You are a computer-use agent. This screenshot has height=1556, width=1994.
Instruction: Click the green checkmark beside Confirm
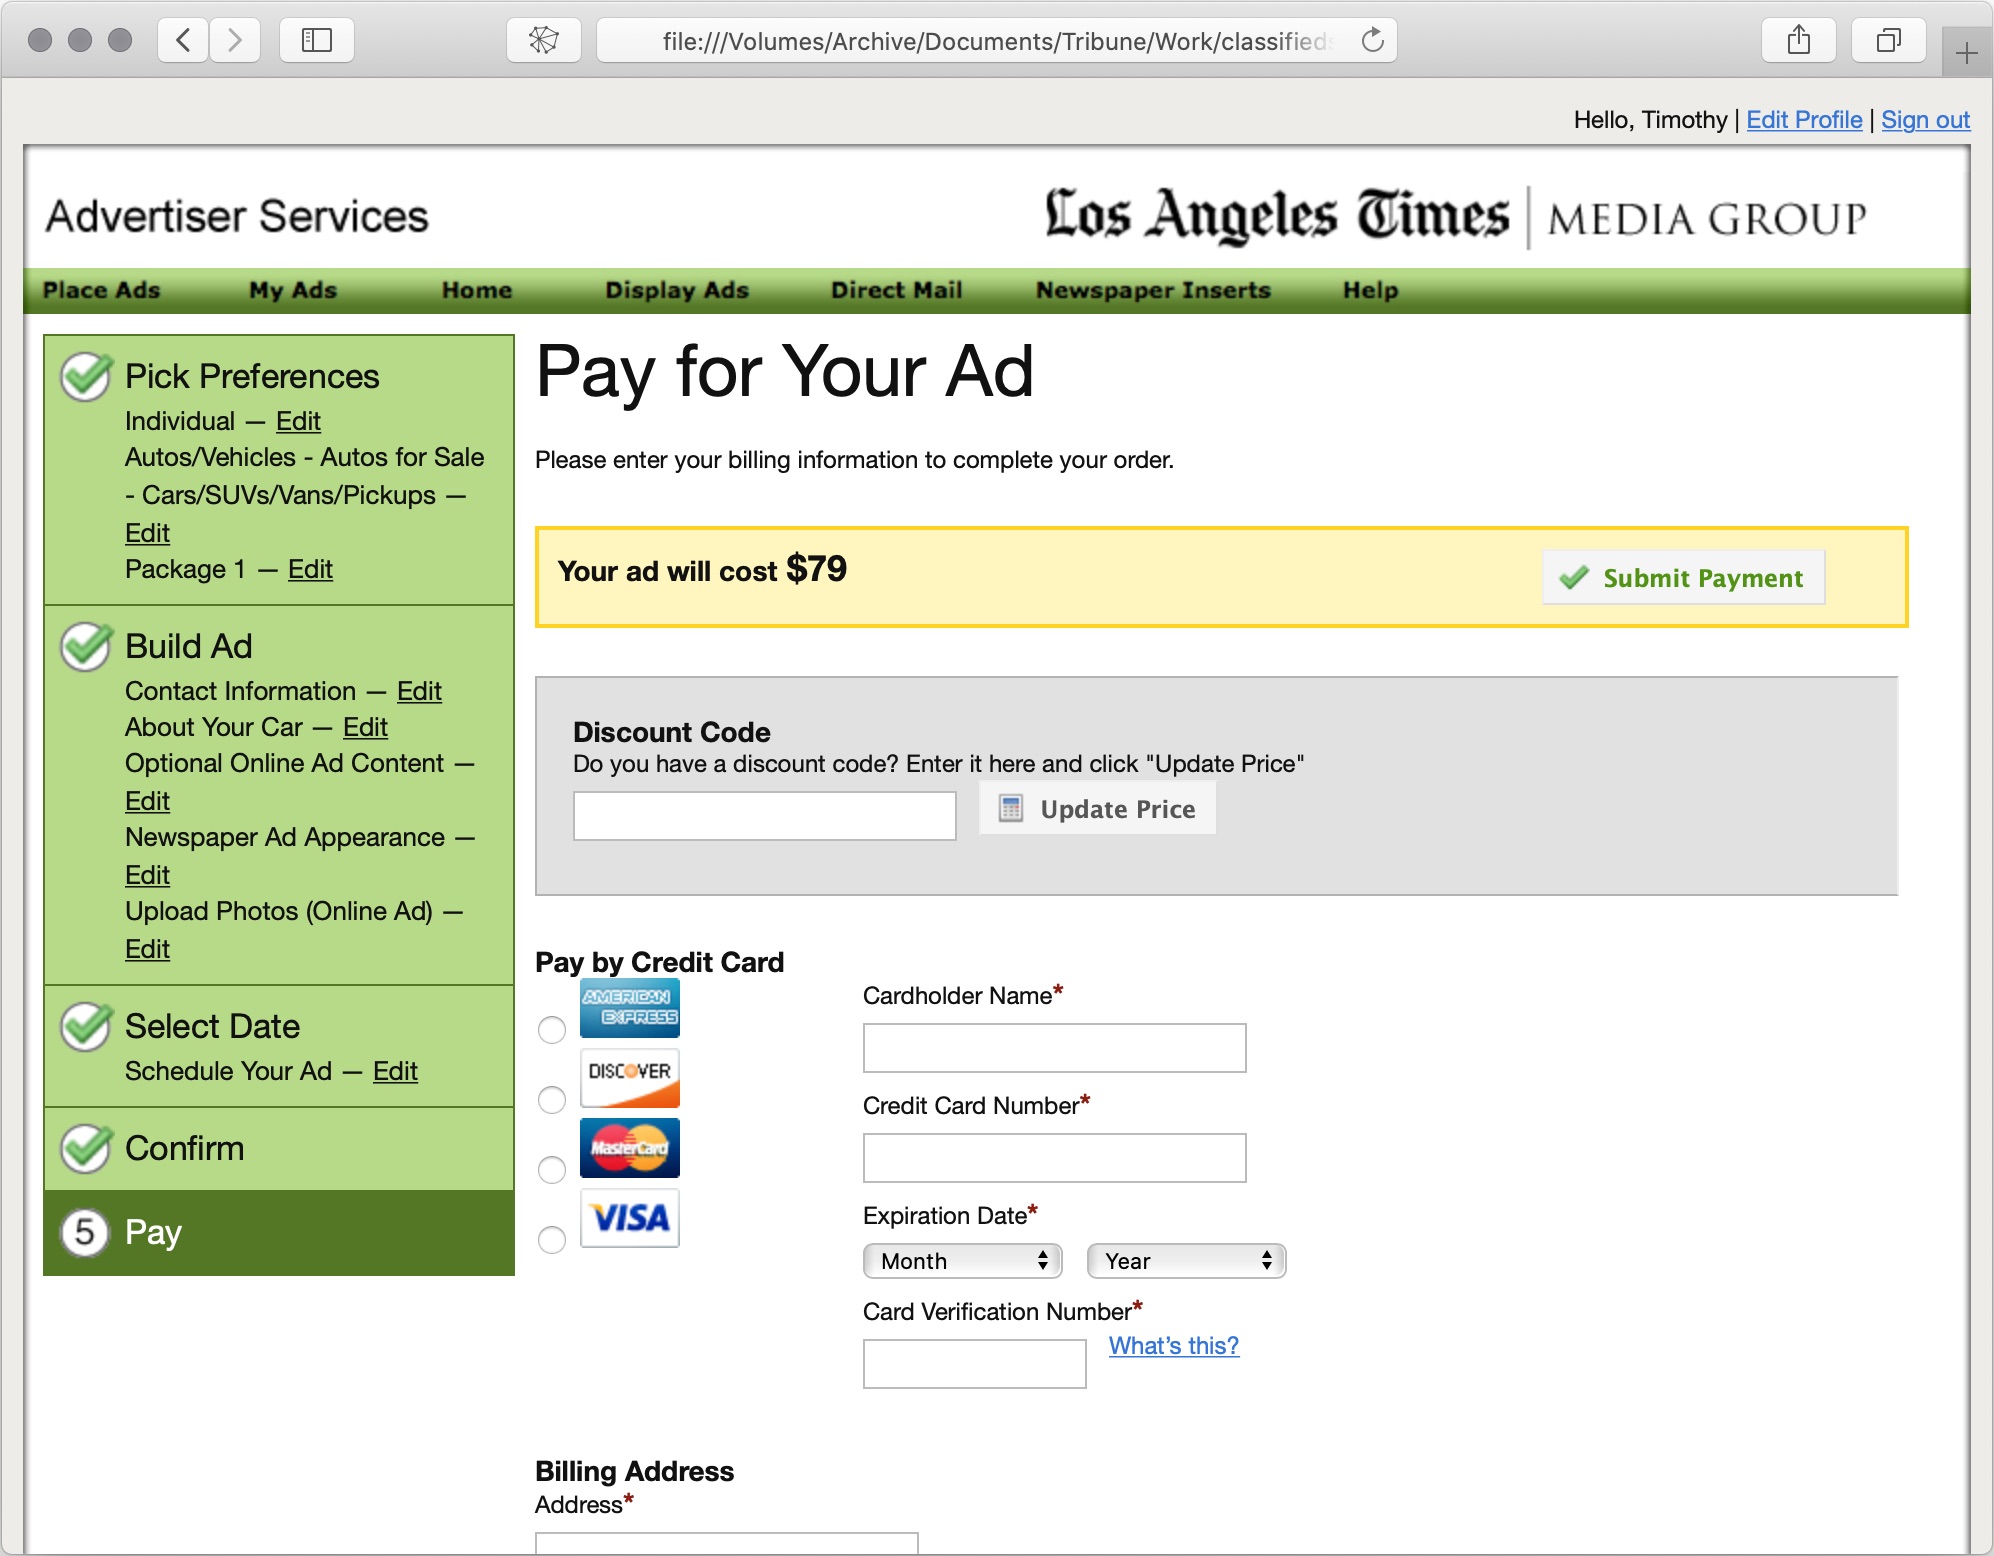84,1149
